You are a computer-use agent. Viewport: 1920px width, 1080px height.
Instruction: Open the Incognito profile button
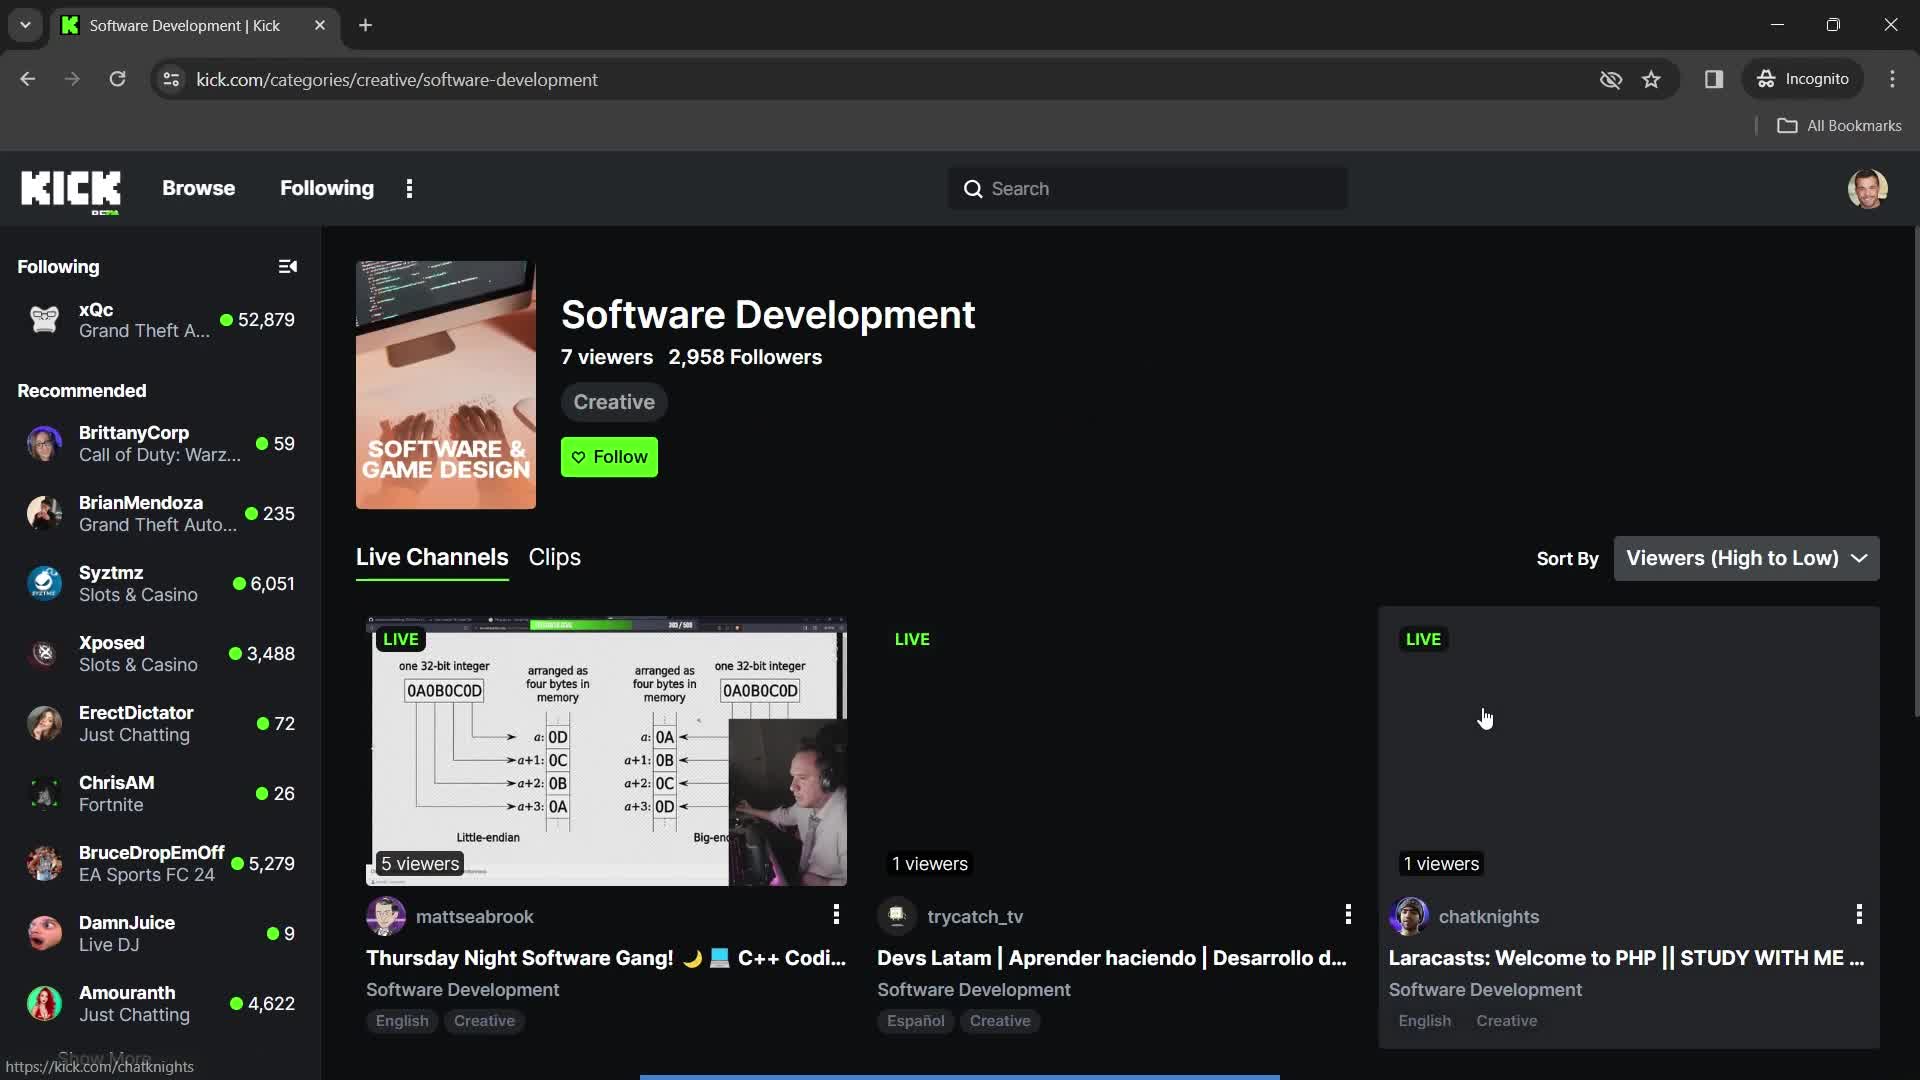1803,80
